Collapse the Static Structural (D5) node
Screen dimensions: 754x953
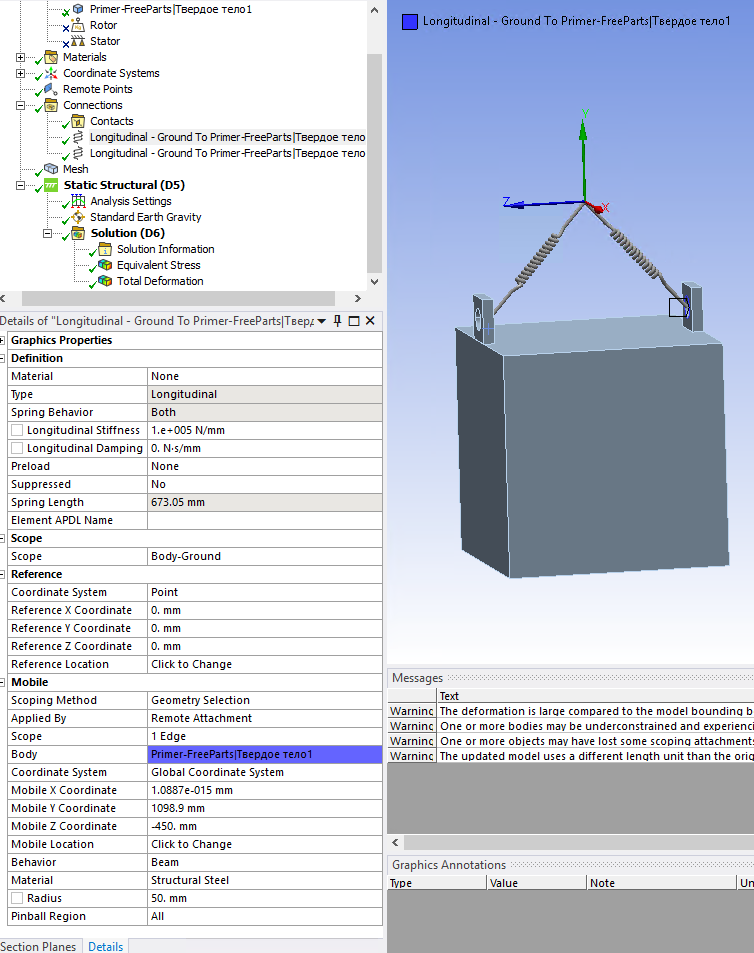coord(21,185)
